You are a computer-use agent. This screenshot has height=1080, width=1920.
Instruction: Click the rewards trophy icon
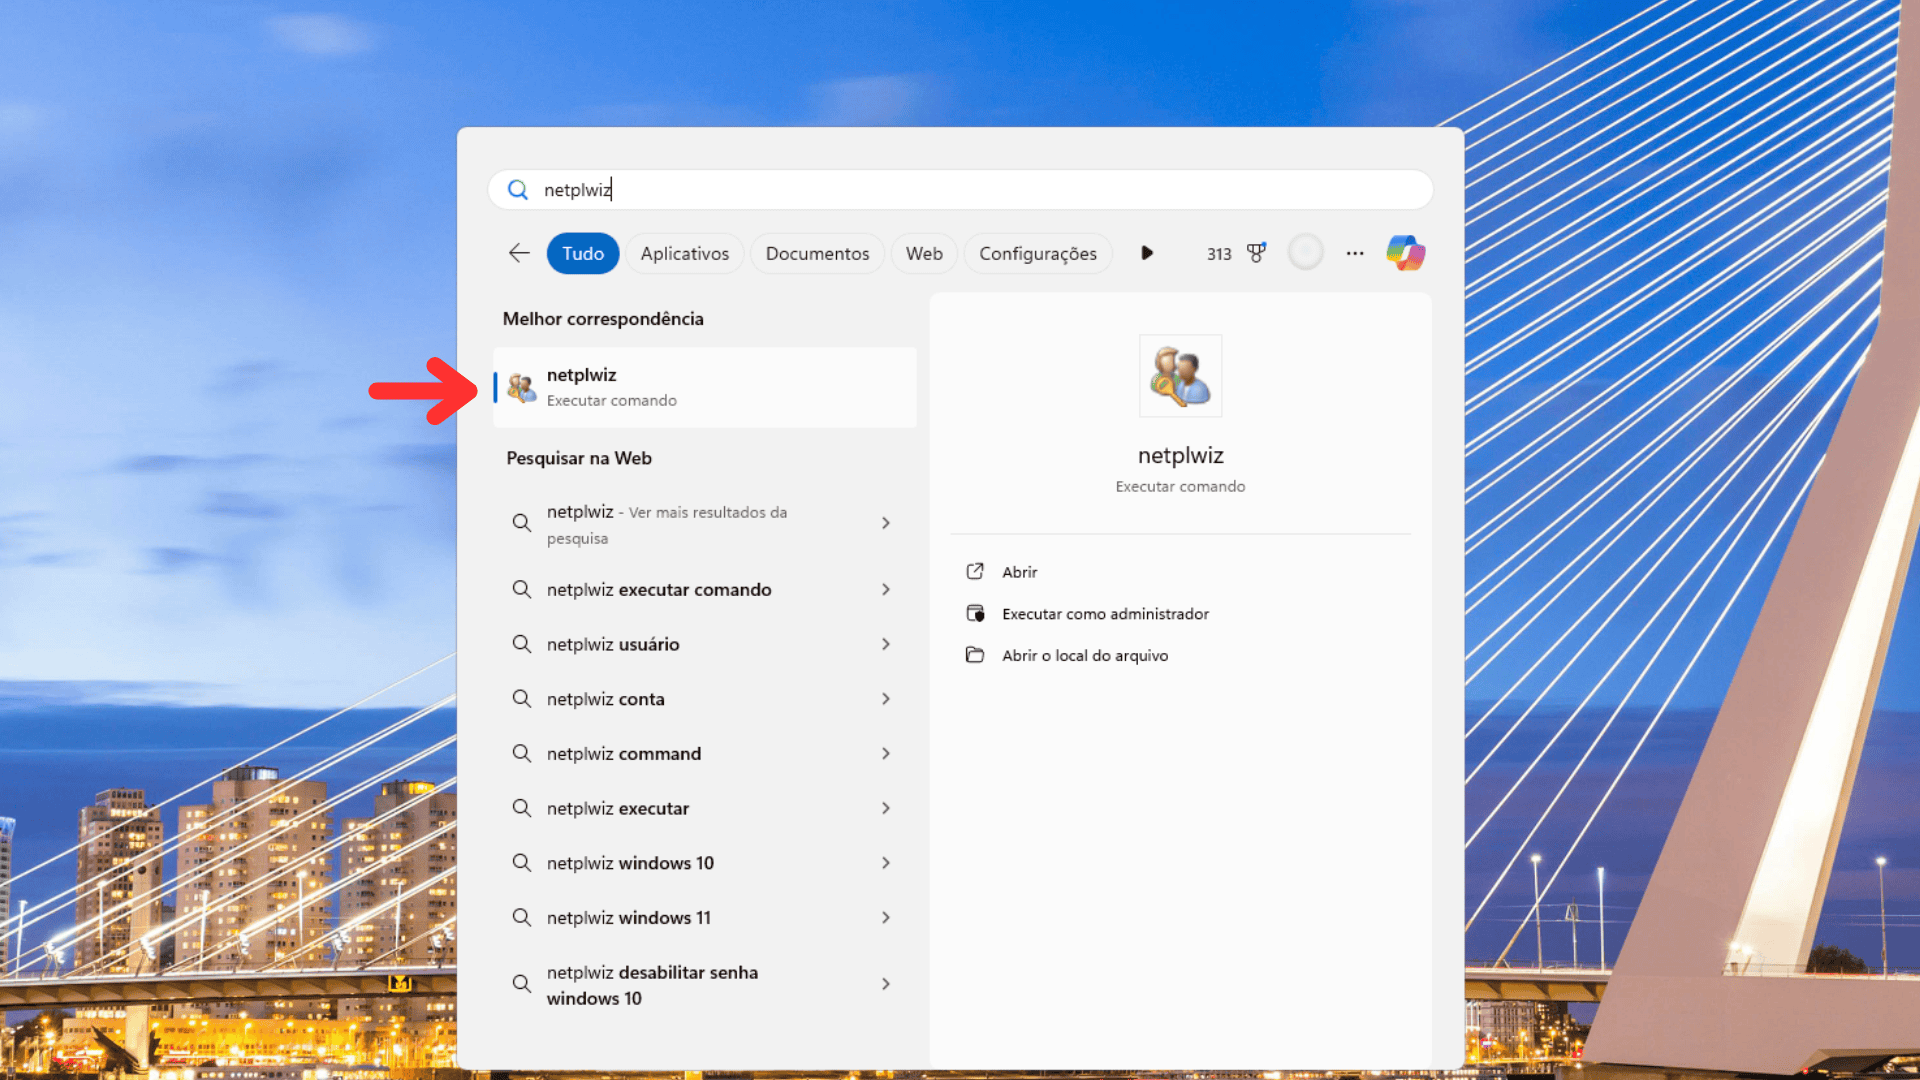pos(1256,253)
